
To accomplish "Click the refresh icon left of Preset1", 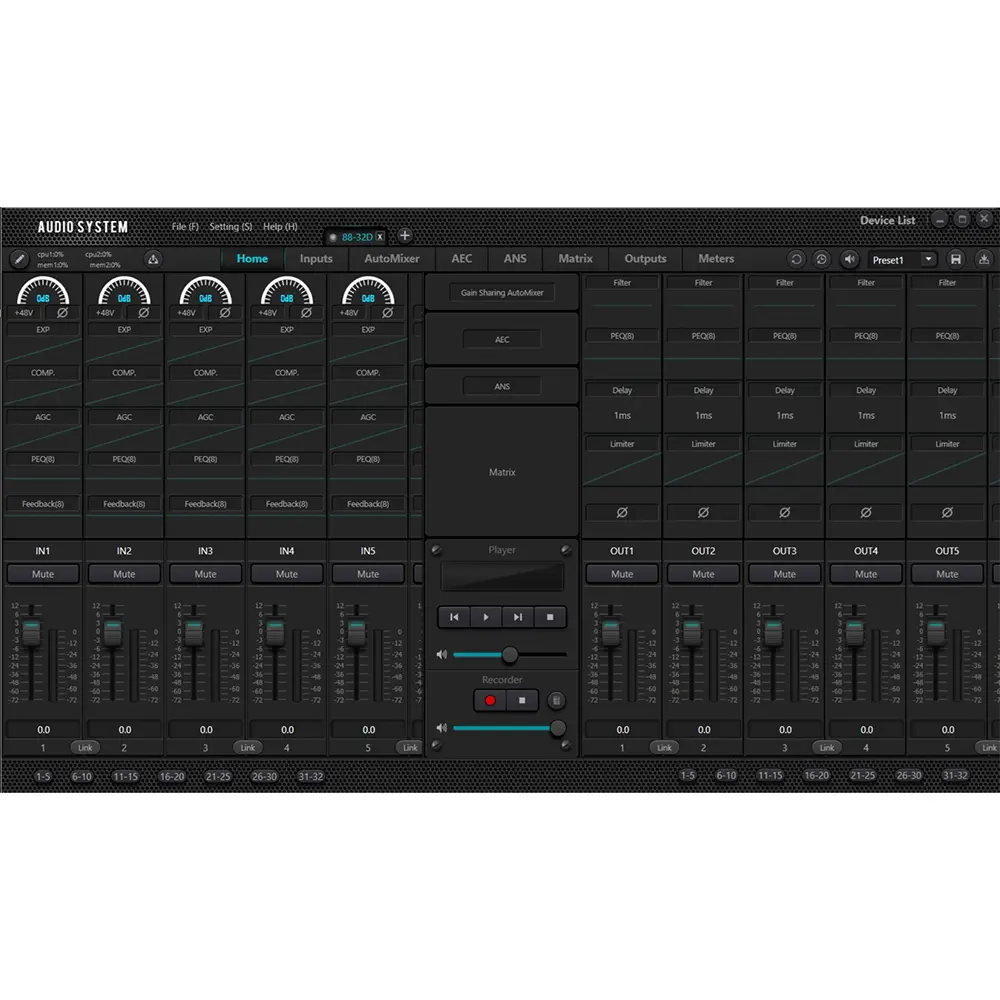I will tap(796, 259).
